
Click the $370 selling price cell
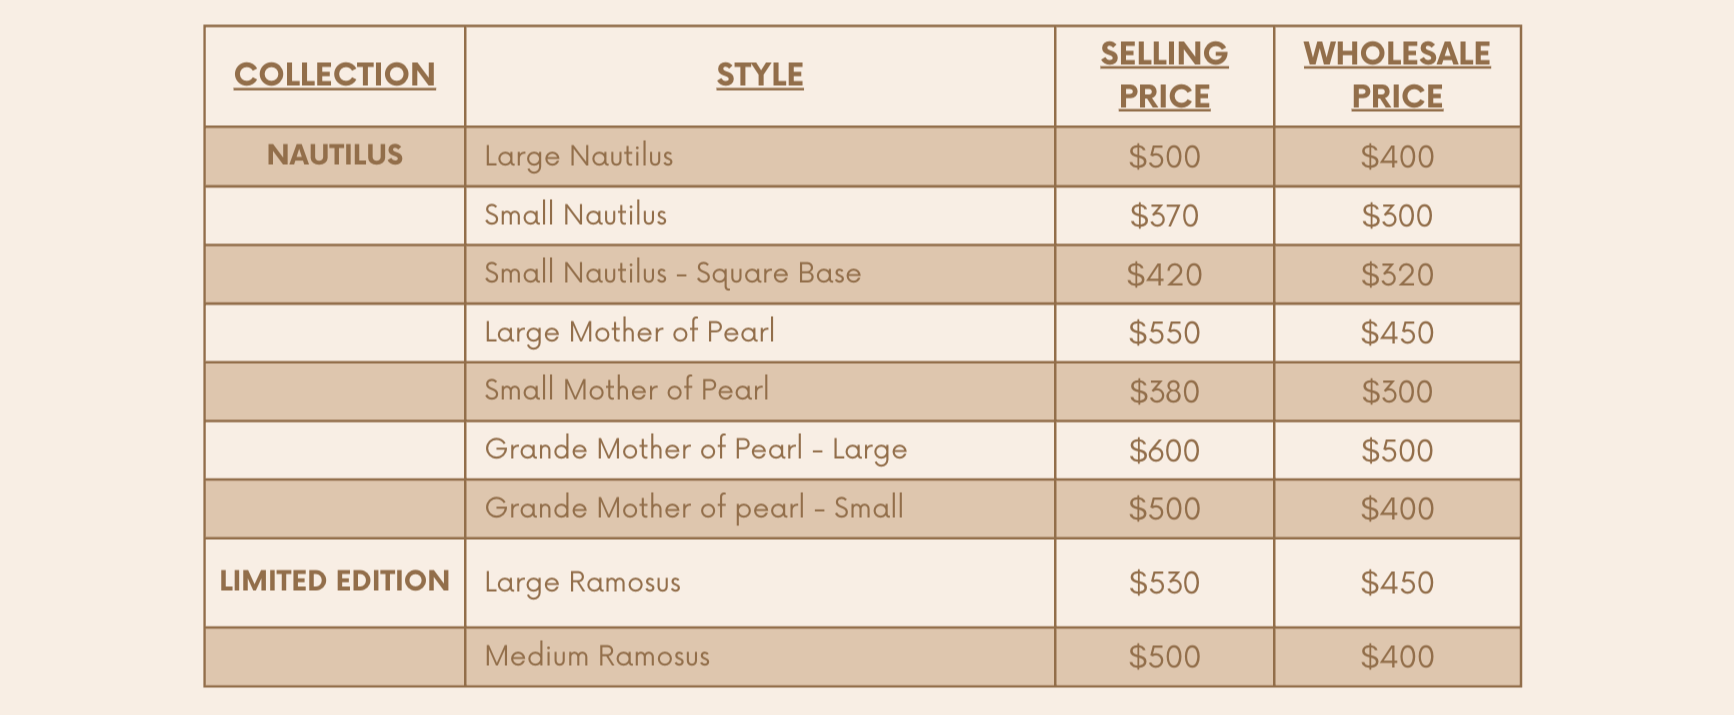[1164, 215]
